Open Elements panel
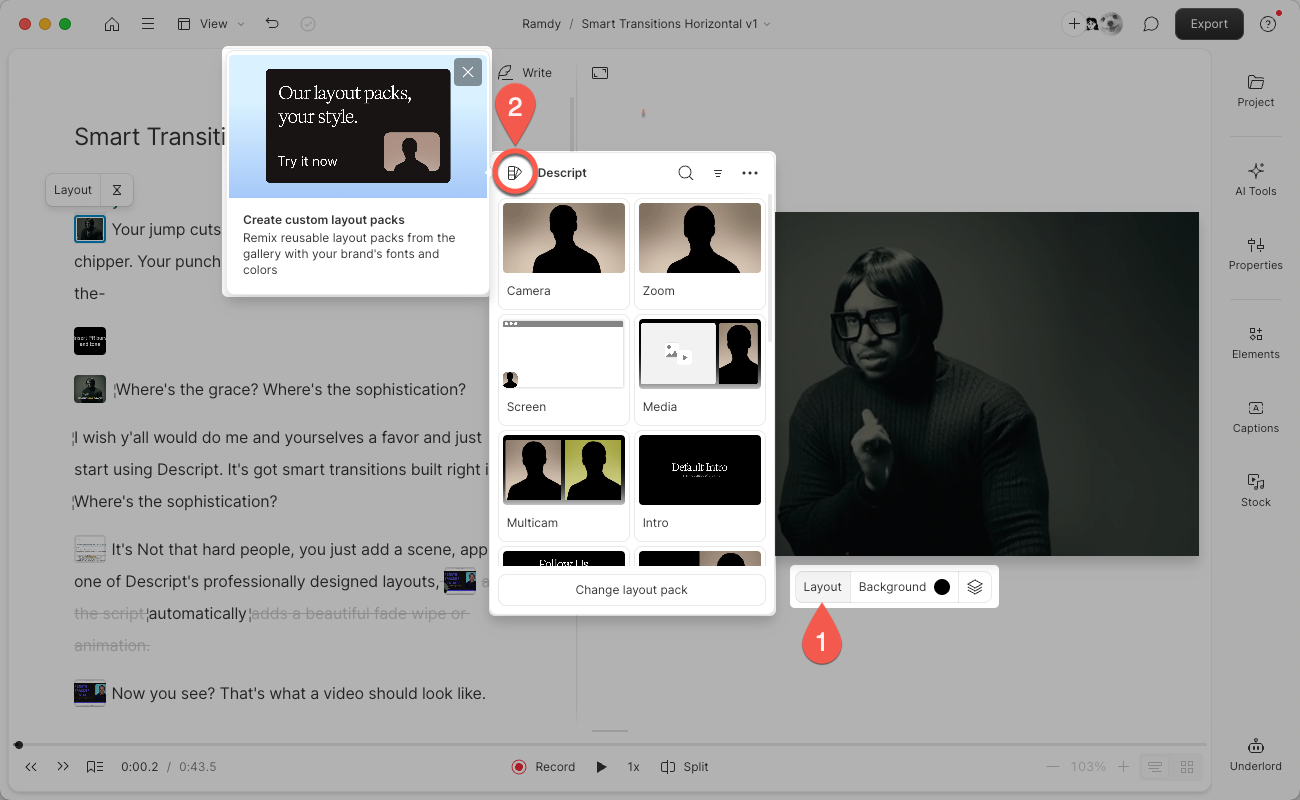This screenshot has width=1300, height=800. click(x=1256, y=343)
